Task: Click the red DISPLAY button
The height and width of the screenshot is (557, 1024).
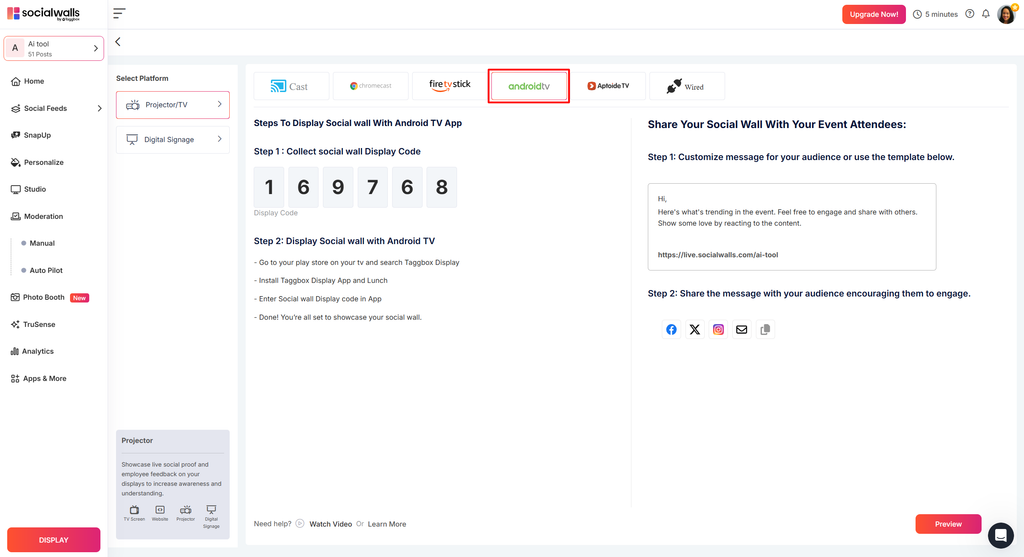Action: click(54, 540)
